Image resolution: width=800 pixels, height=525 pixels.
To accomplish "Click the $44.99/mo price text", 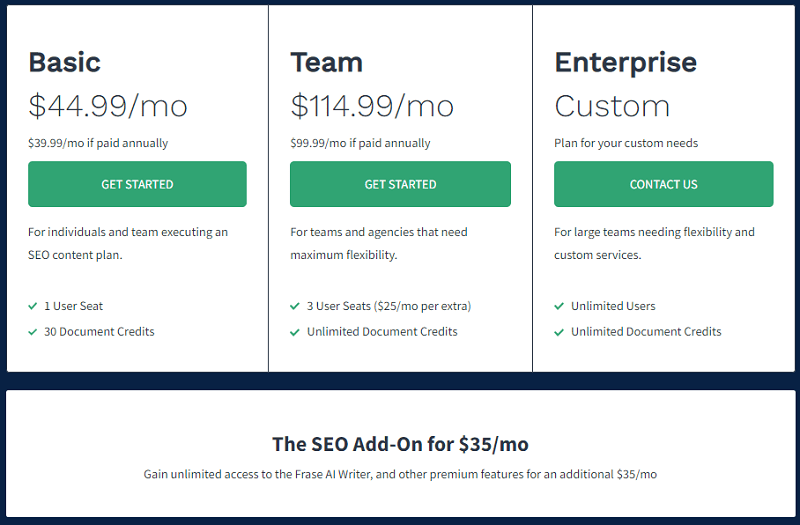I will point(108,106).
